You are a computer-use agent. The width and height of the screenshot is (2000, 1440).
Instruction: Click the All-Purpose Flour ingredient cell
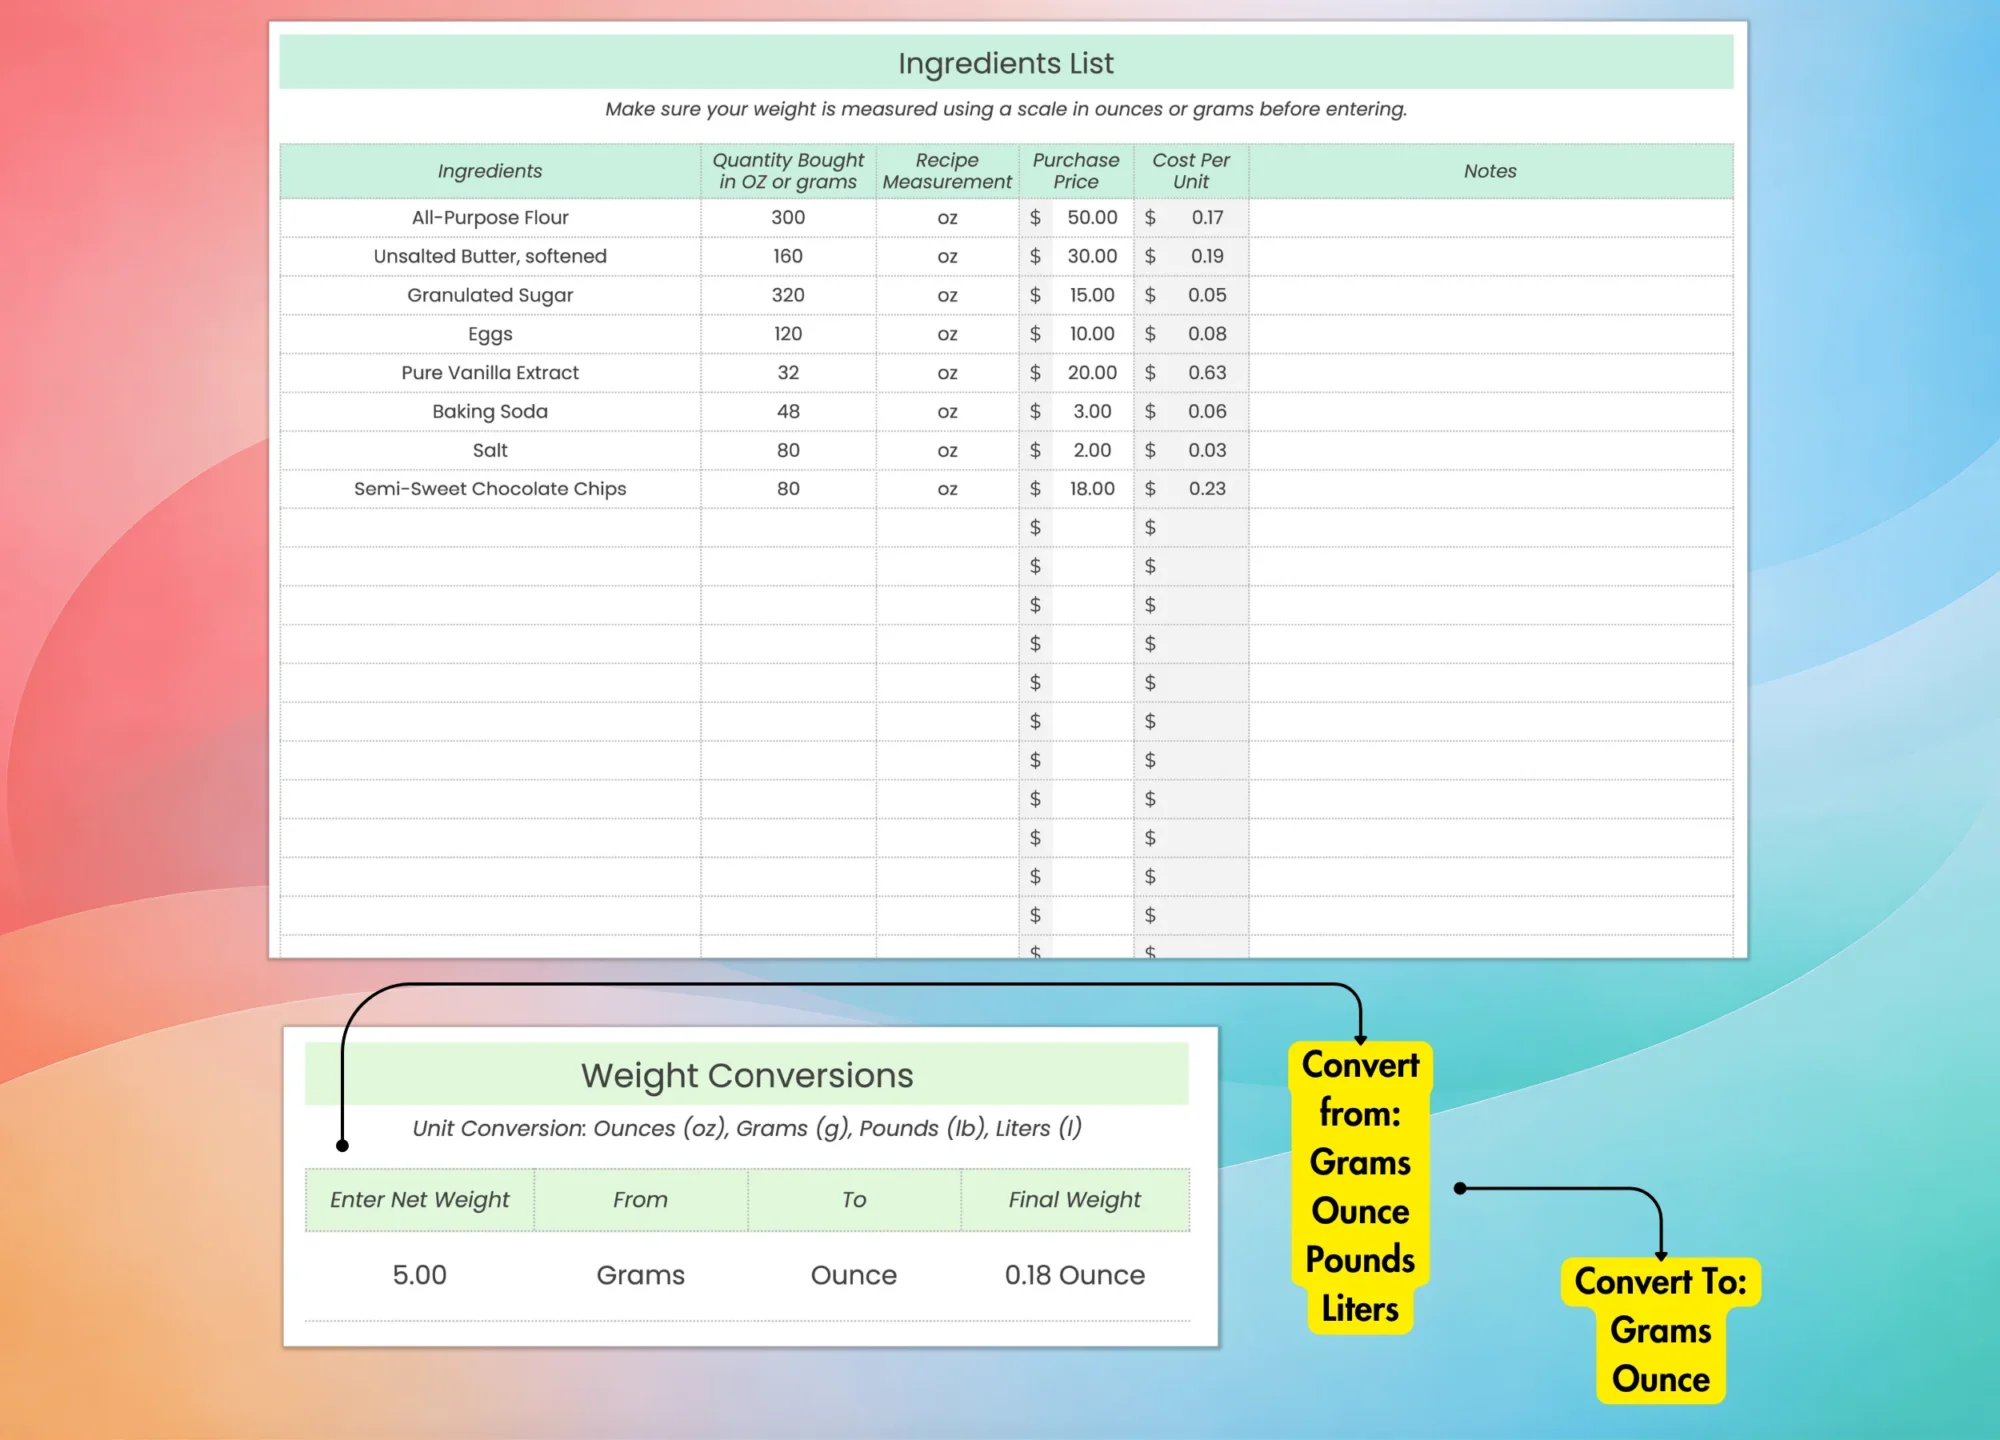(x=490, y=217)
